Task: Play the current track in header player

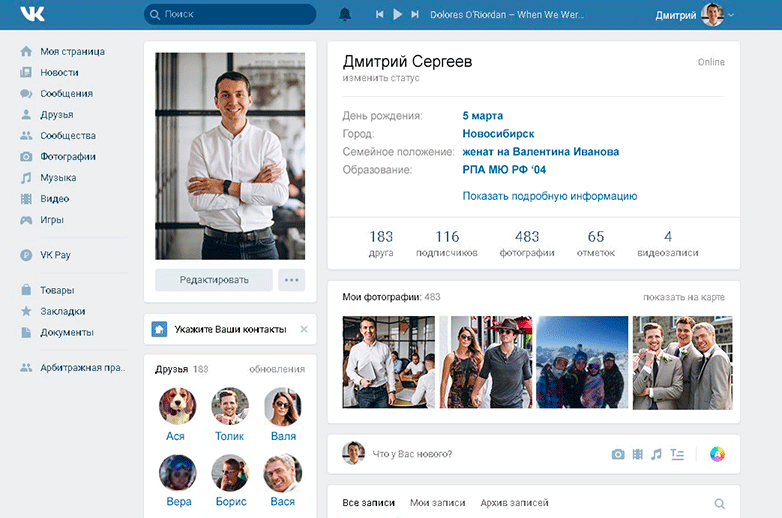Action: click(397, 14)
